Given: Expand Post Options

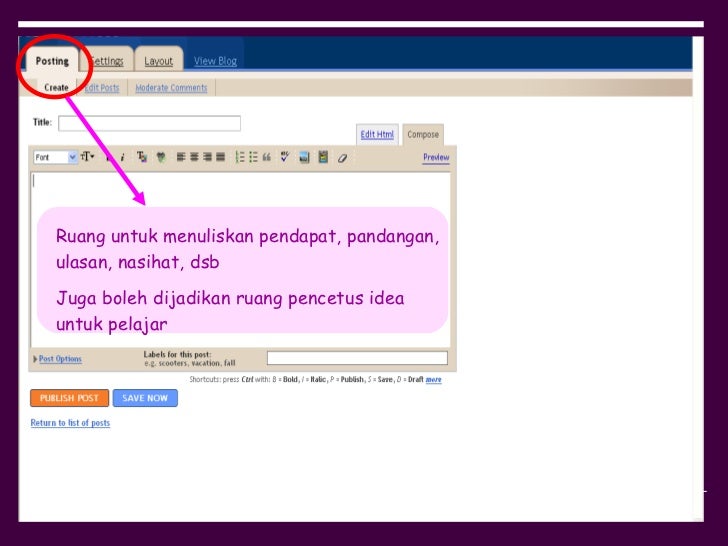Looking at the screenshot, I should pos(58,359).
